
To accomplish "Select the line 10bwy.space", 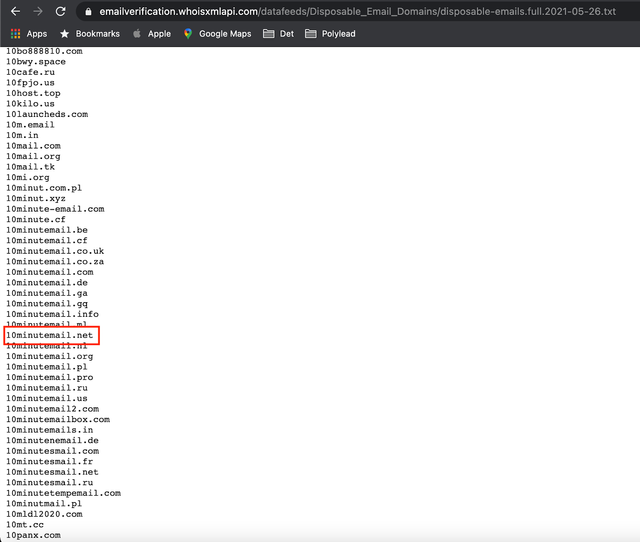I will 36,62.
